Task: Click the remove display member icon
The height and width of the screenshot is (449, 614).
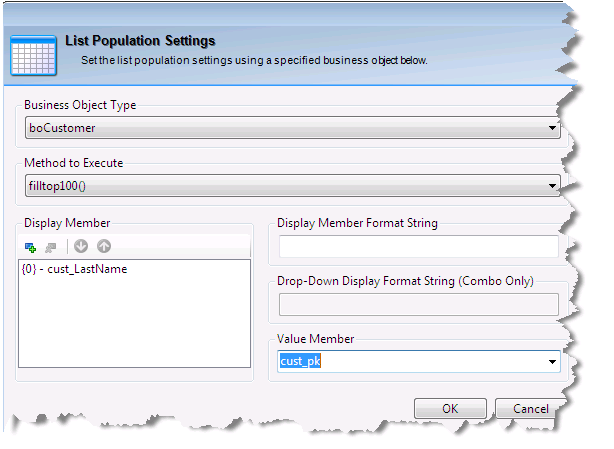Action: (50, 247)
